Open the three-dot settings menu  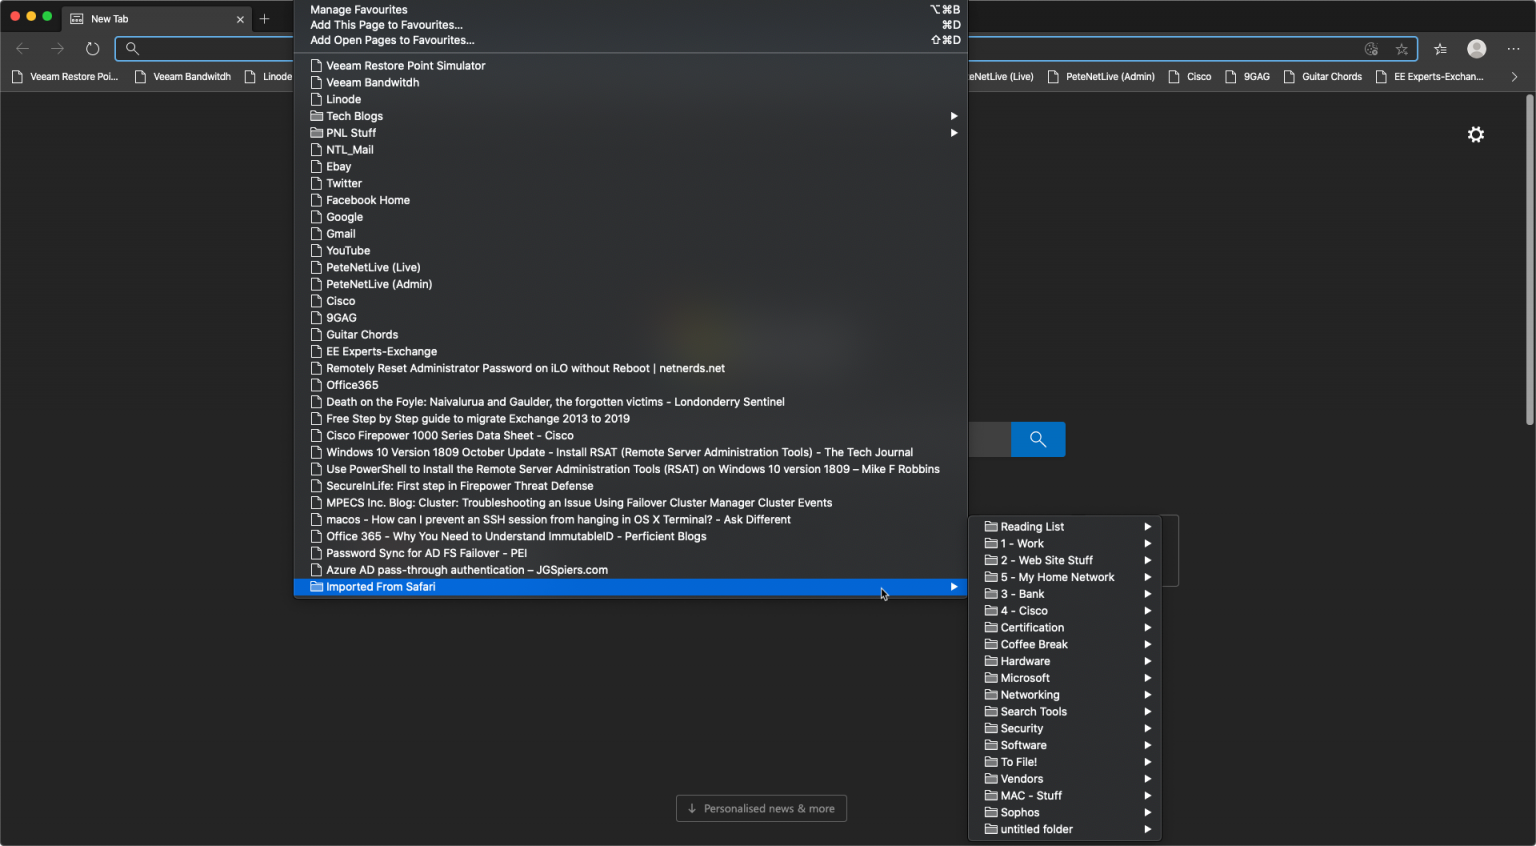point(1513,48)
